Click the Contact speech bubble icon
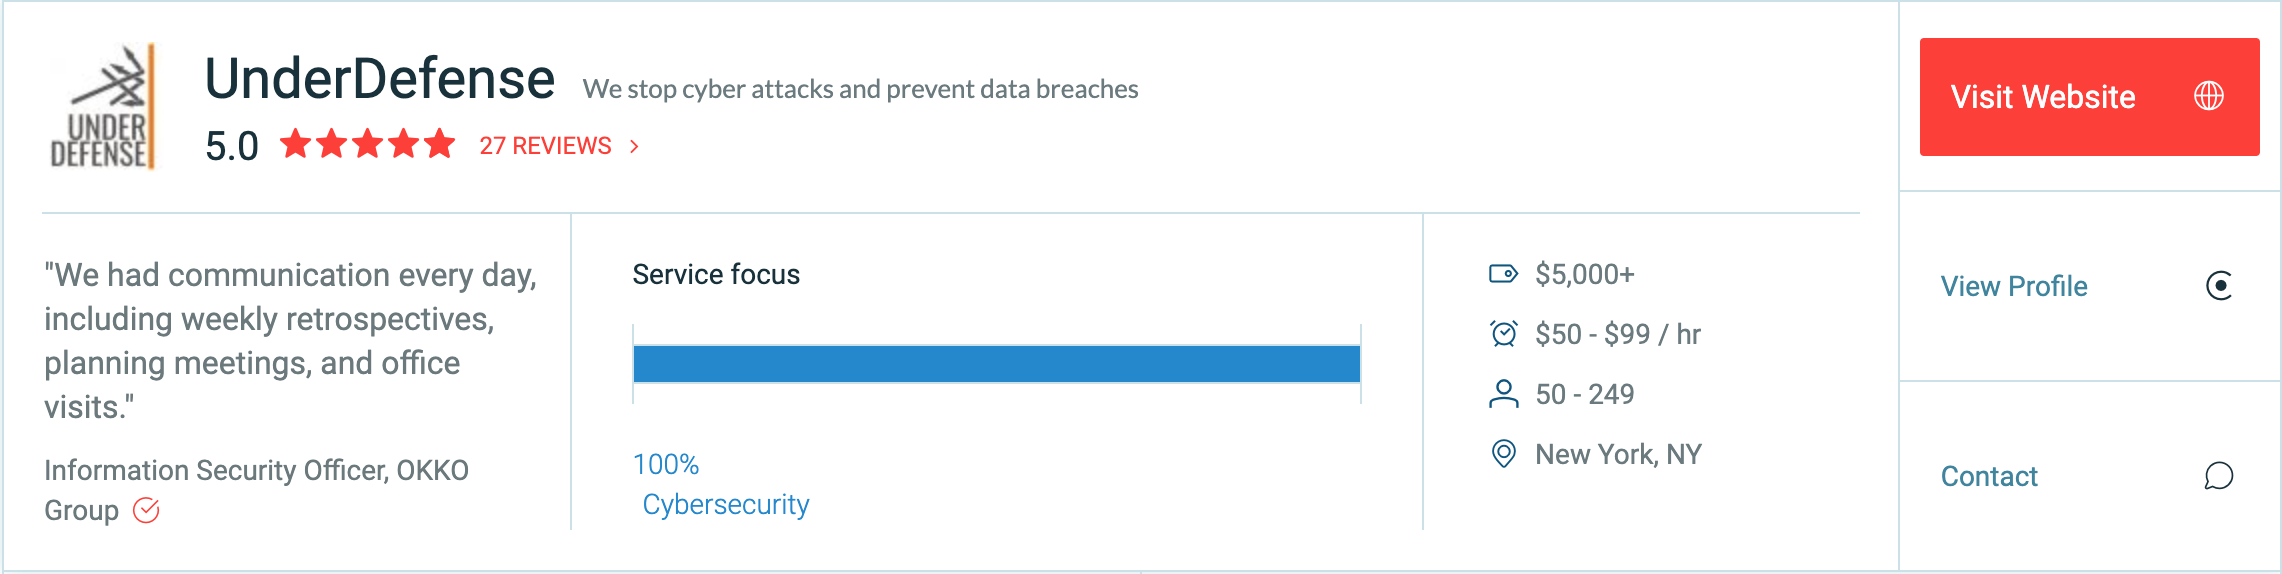Viewport: 2282px width, 574px height. tap(2219, 476)
